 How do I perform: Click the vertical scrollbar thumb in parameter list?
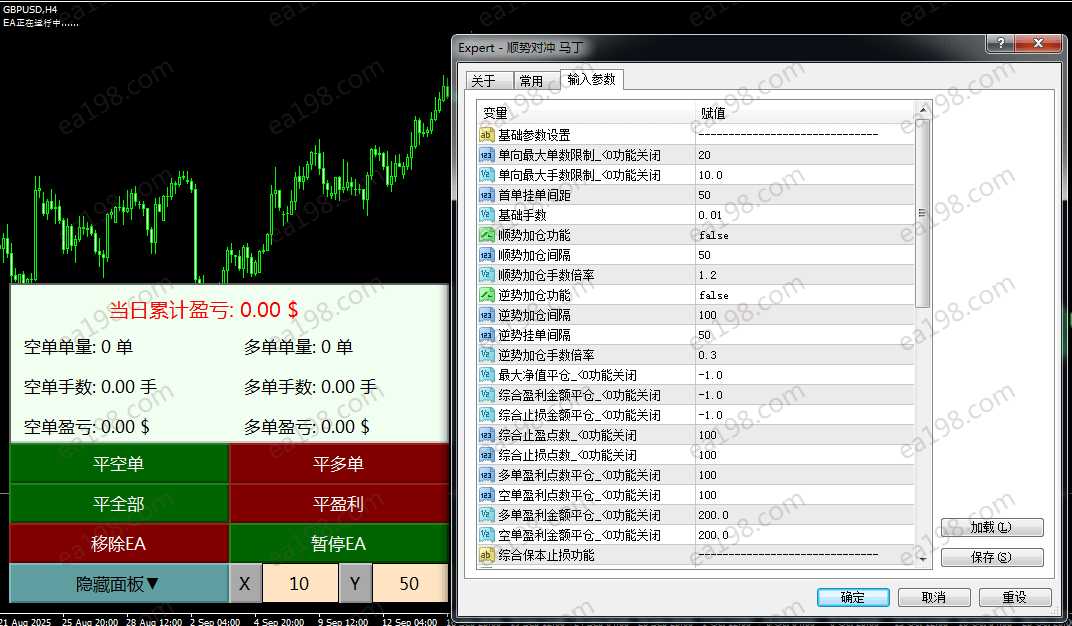(x=923, y=212)
